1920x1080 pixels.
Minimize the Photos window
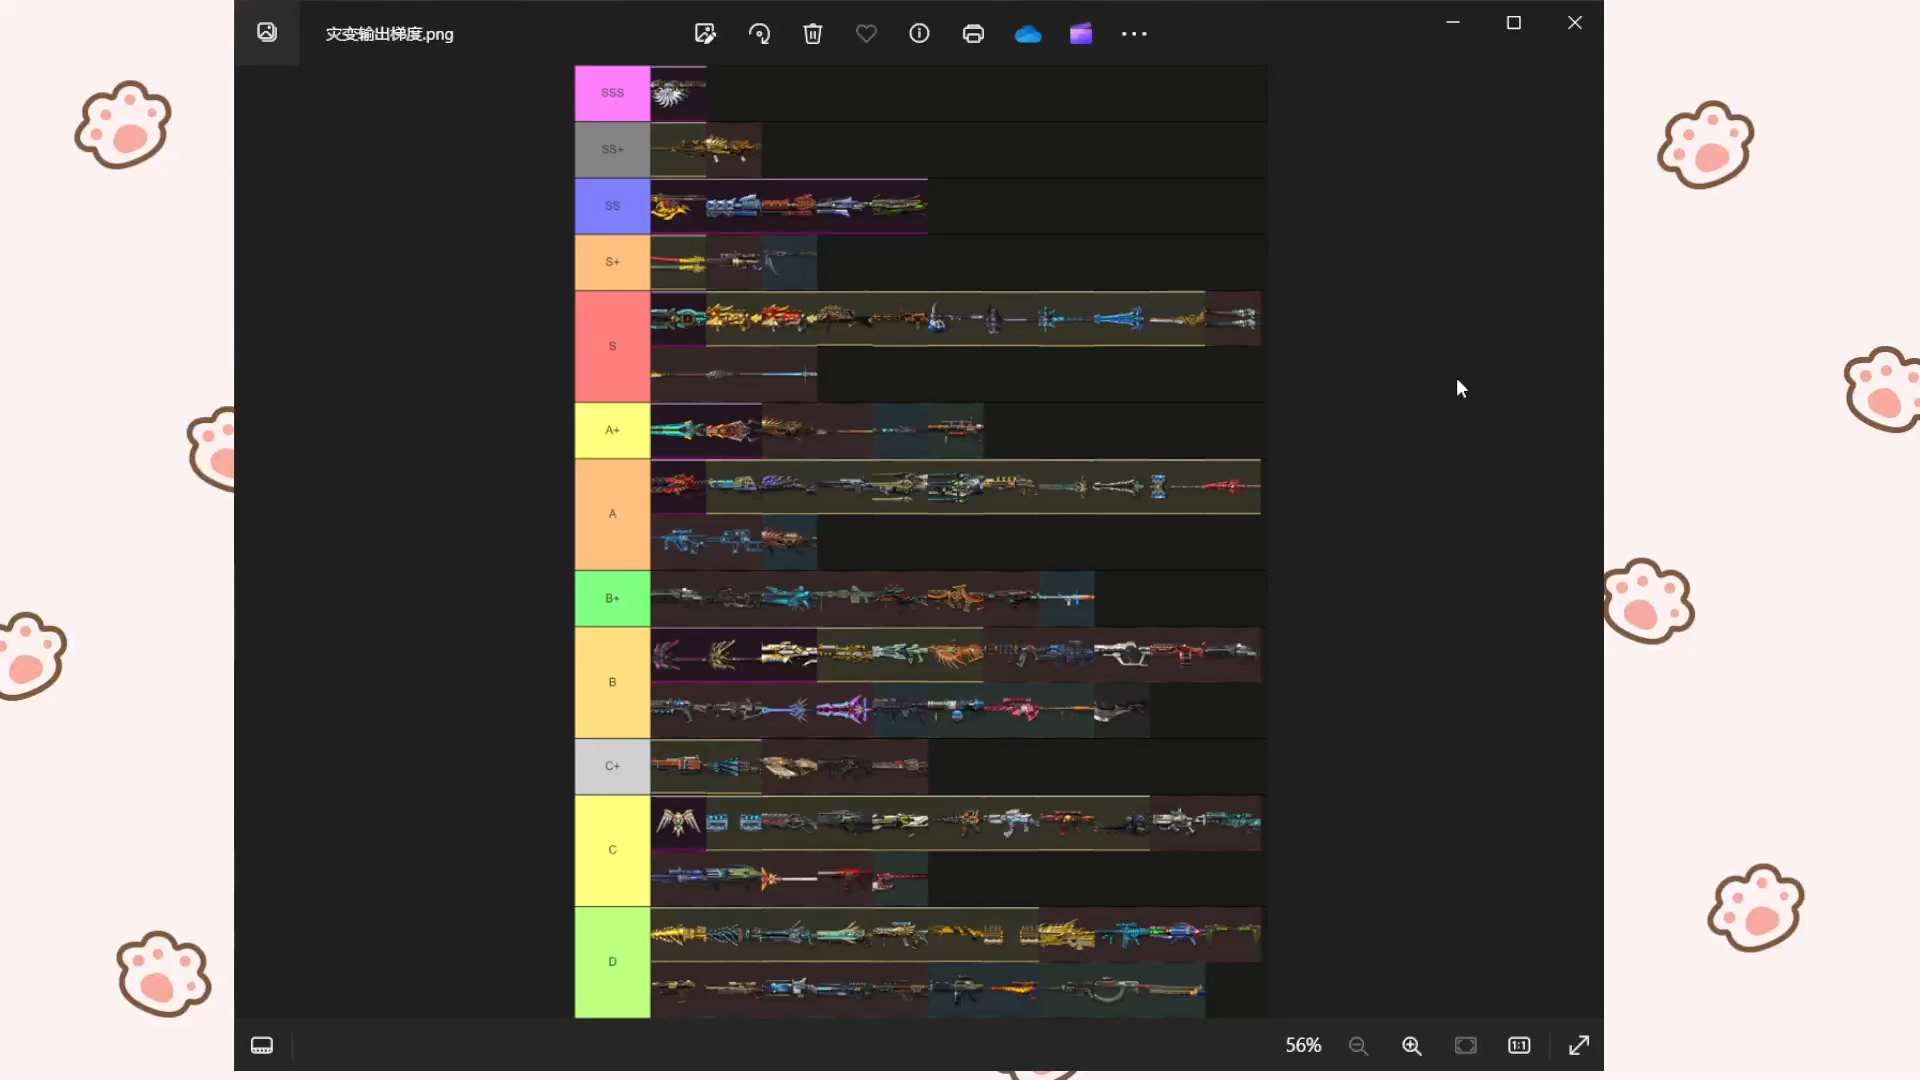pyautogui.click(x=1453, y=22)
